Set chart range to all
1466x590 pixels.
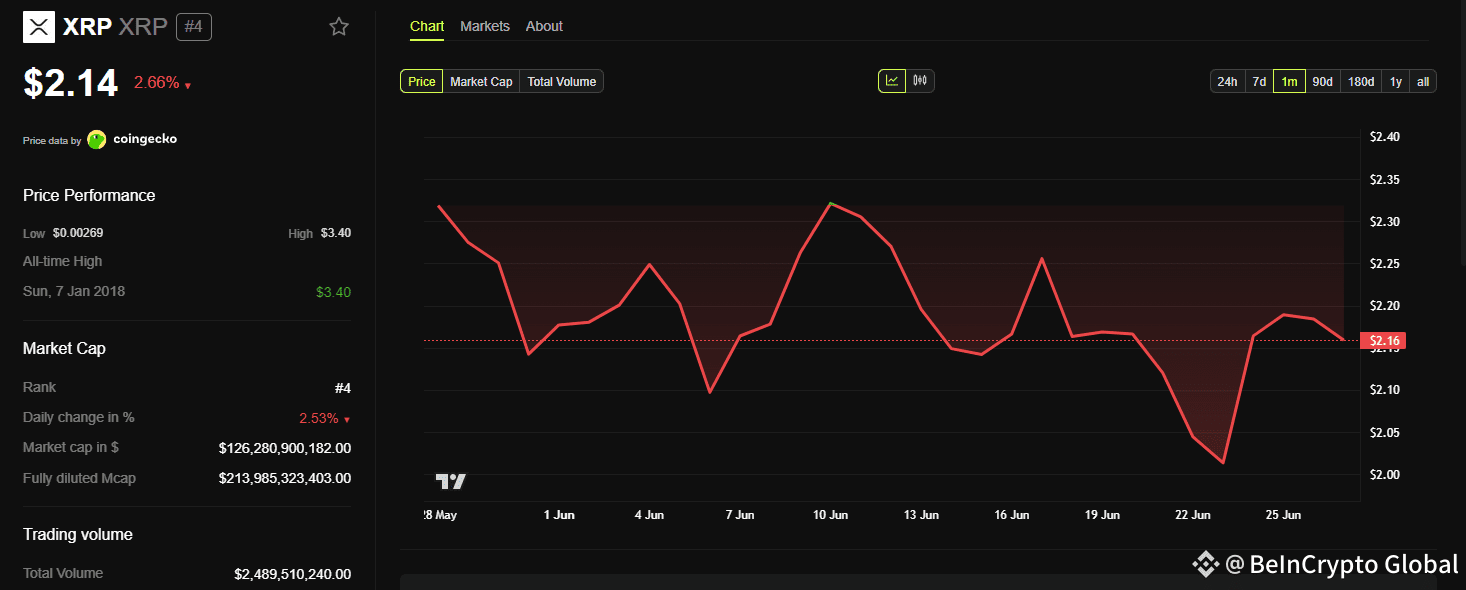pos(1423,82)
